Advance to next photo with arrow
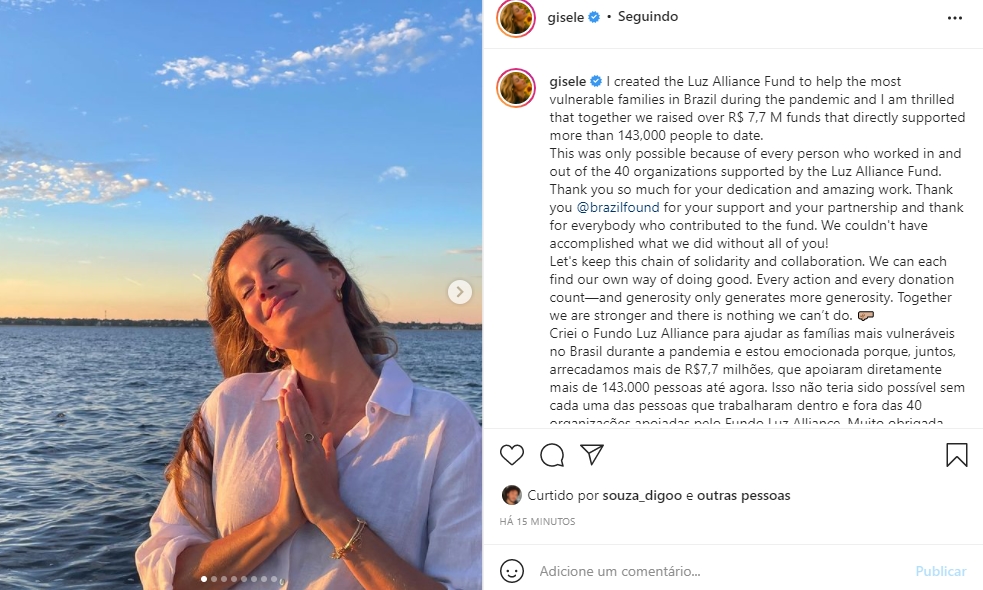 pos(460,292)
